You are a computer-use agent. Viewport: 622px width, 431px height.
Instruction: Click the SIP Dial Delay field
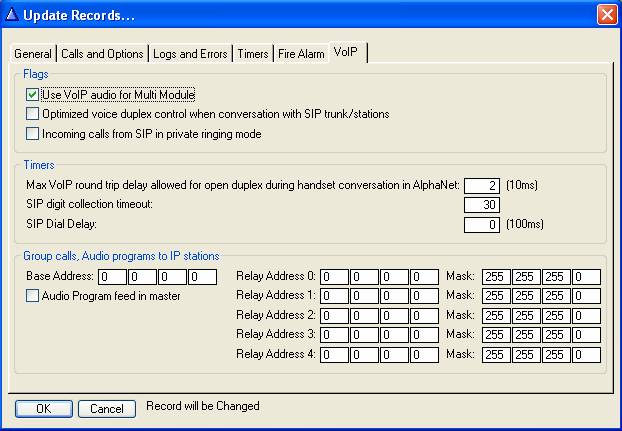point(482,225)
